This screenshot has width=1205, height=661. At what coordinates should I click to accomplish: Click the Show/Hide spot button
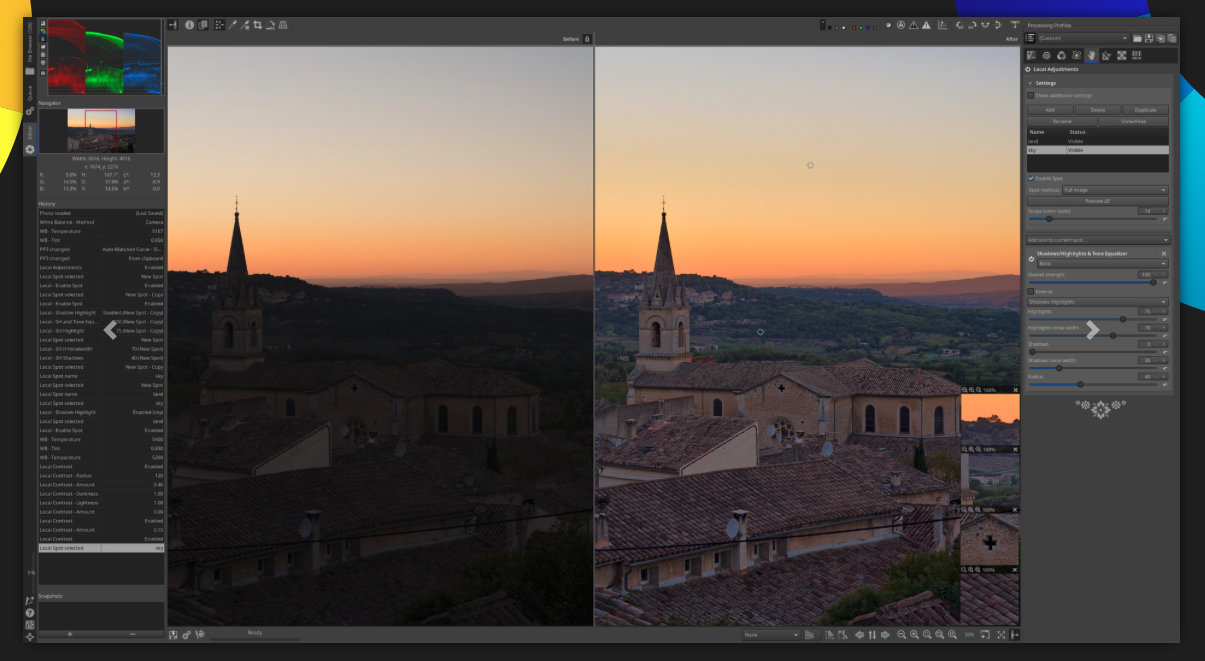pyautogui.click(x=1134, y=121)
